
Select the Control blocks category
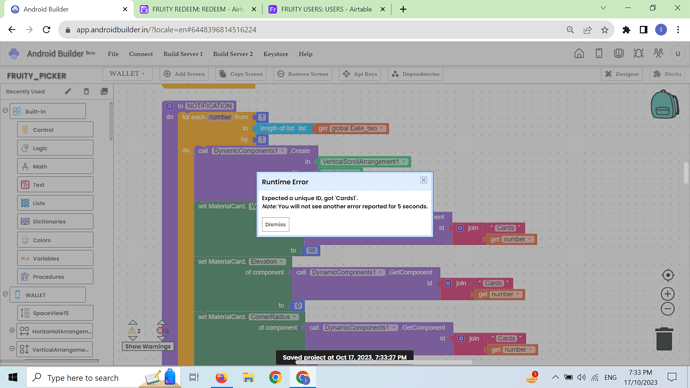tap(55, 130)
